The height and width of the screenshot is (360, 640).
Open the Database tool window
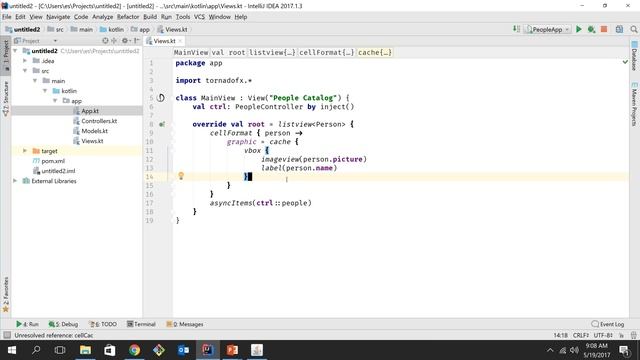pos(634,56)
